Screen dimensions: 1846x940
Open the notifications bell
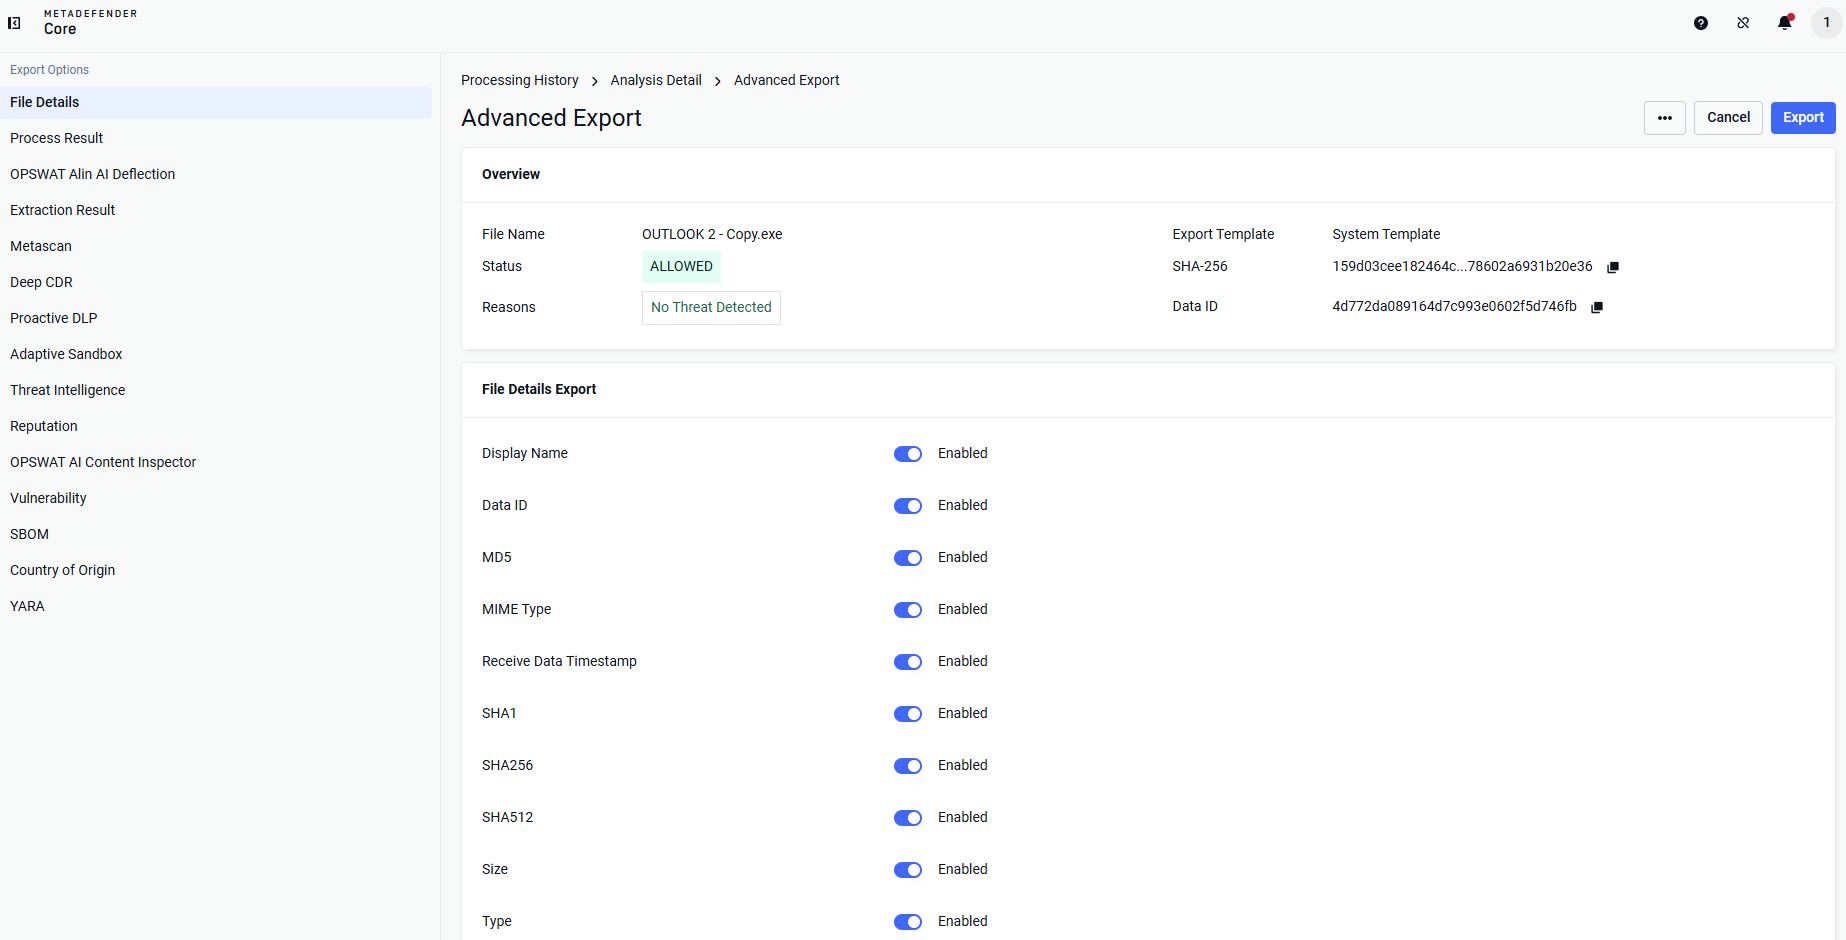1785,22
